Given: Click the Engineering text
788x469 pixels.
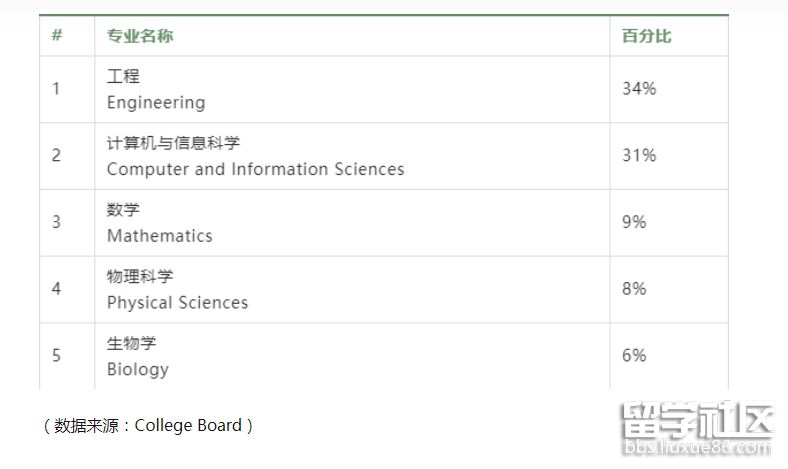Looking at the screenshot, I should (x=156, y=102).
